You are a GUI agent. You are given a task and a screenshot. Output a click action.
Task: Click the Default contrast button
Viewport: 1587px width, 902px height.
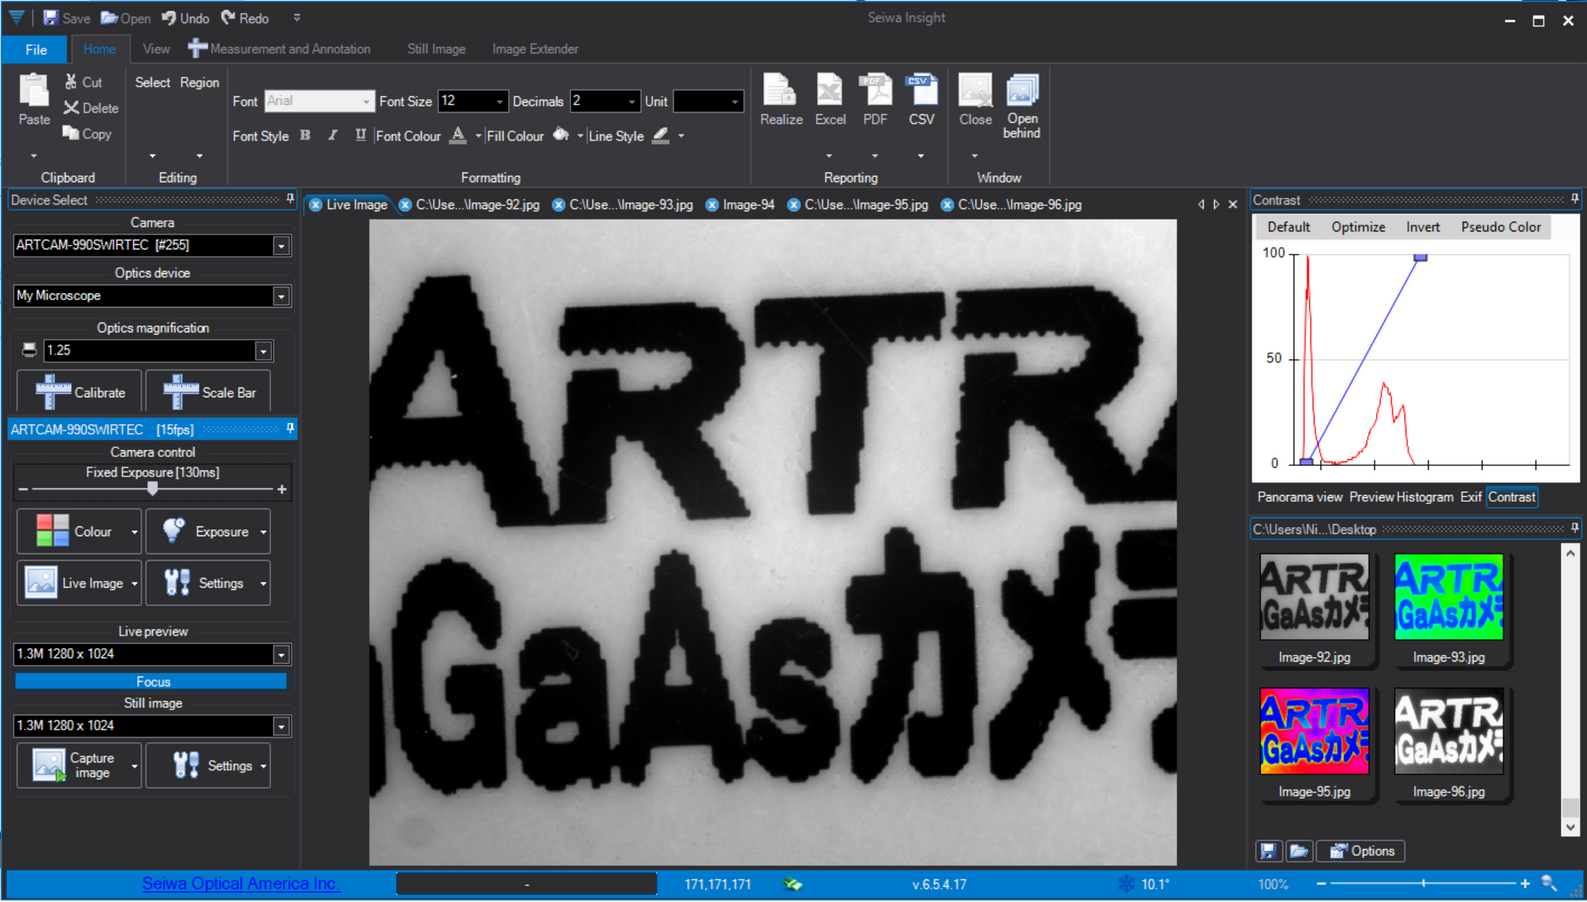[x=1288, y=227]
